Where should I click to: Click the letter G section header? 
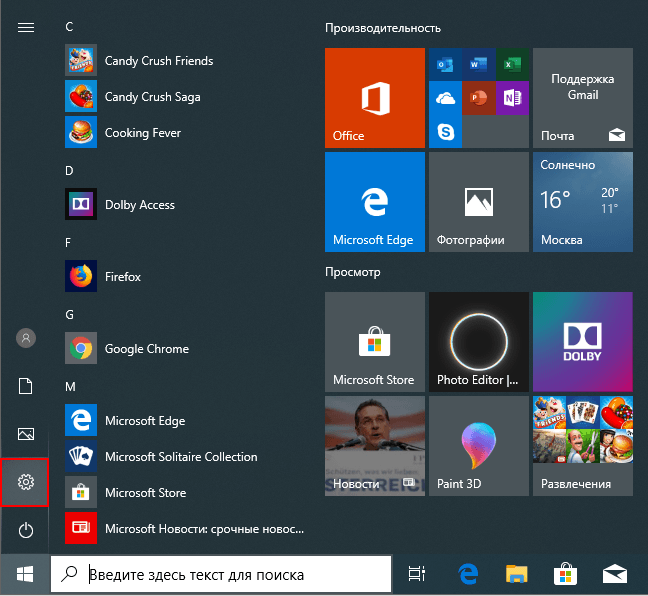coord(69,315)
